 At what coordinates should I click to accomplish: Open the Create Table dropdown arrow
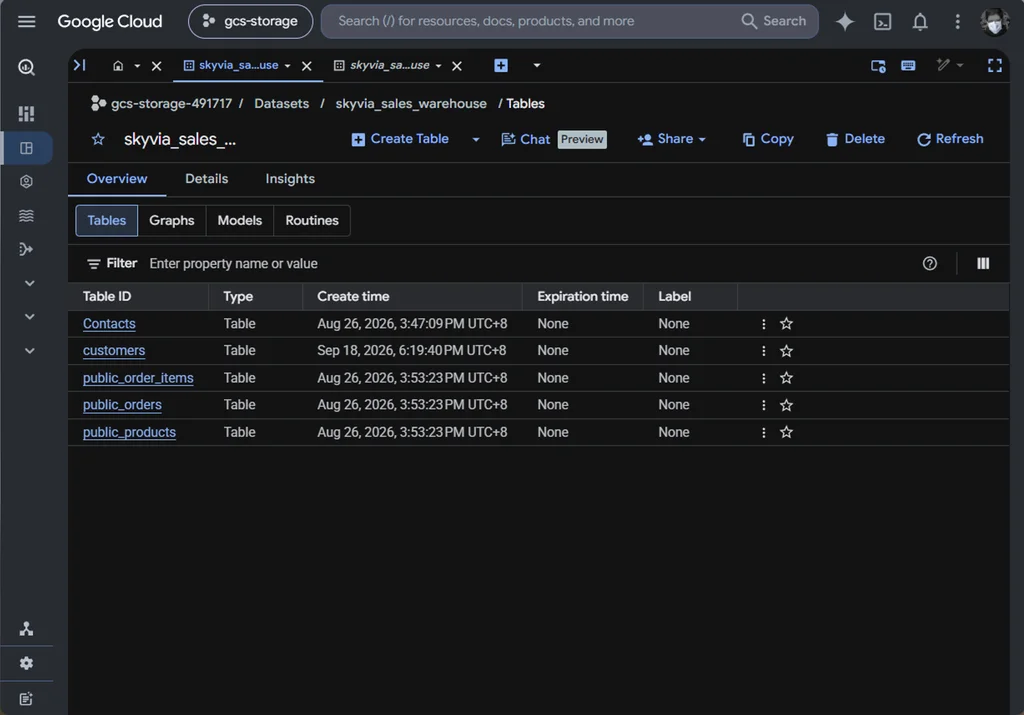[476, 139]
